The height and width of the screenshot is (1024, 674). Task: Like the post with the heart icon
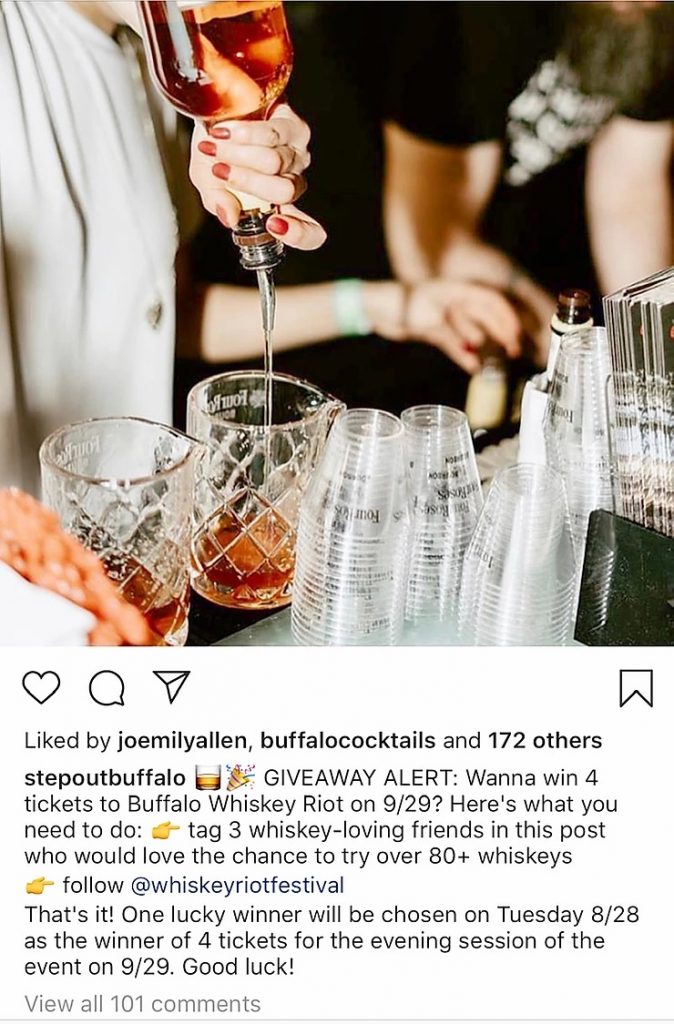tap(41, 687)
